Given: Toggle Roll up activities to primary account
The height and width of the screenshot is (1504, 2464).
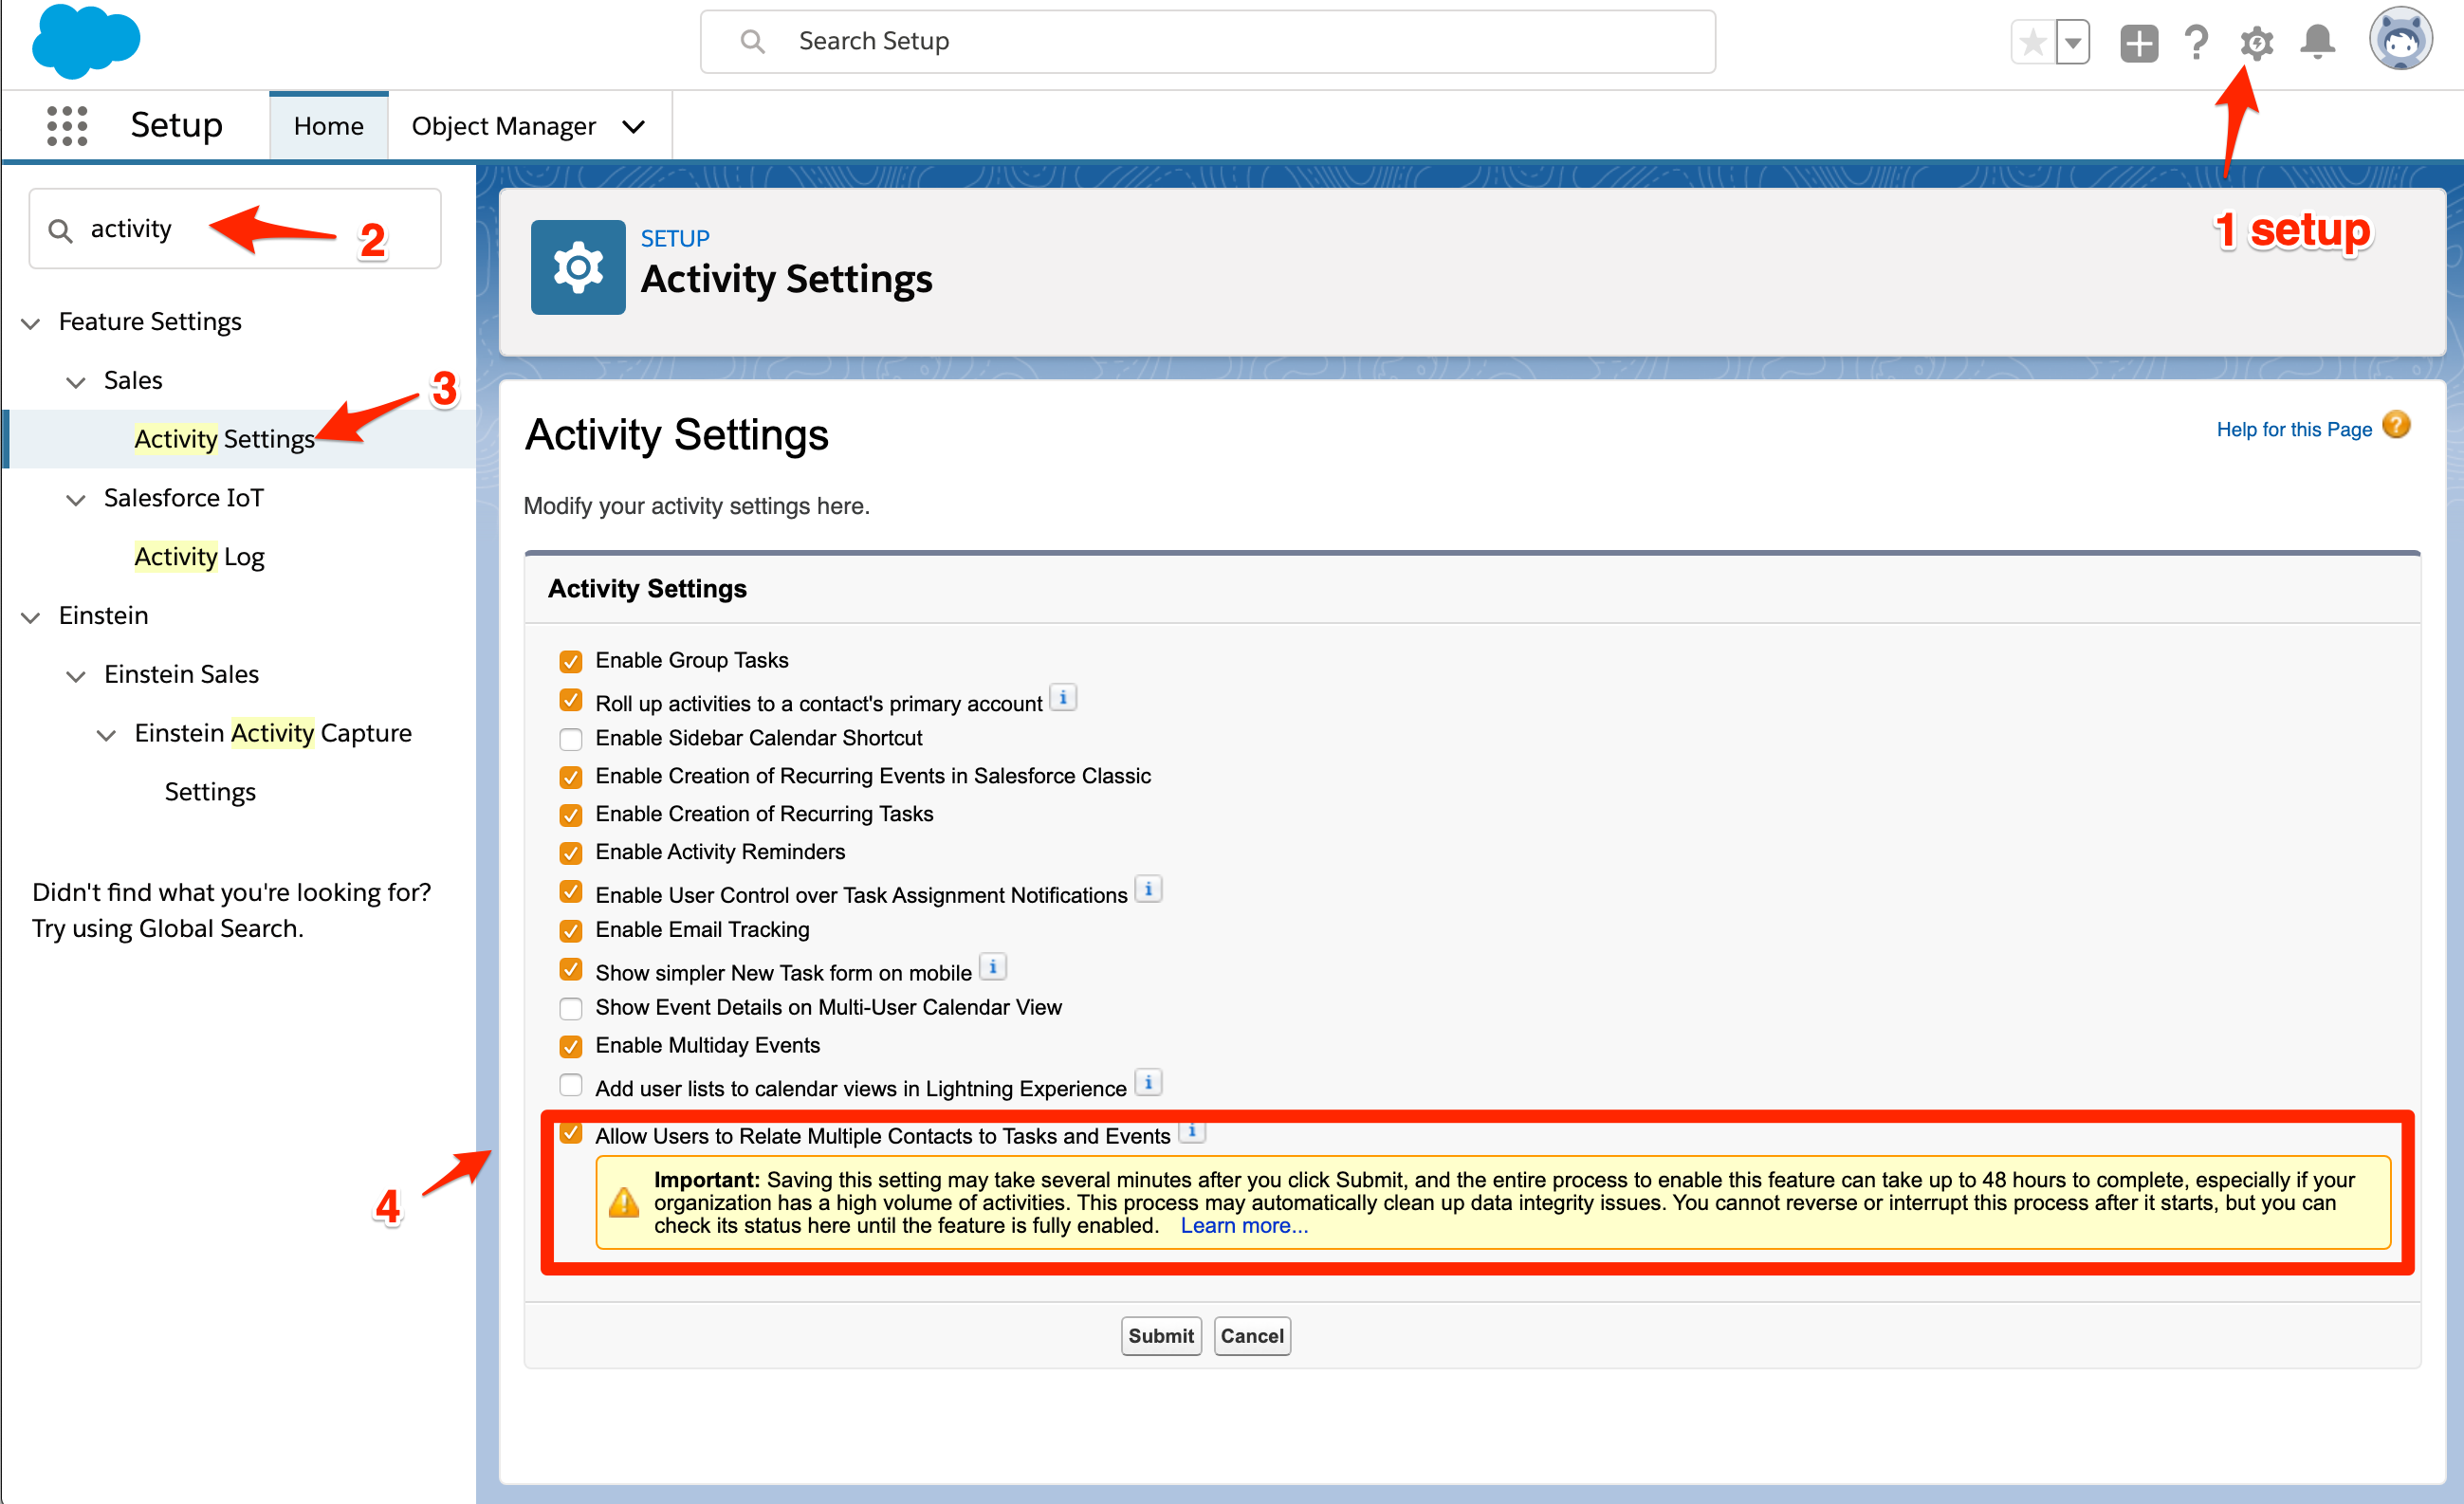Looking at the screenshot, I should [571, 700].
